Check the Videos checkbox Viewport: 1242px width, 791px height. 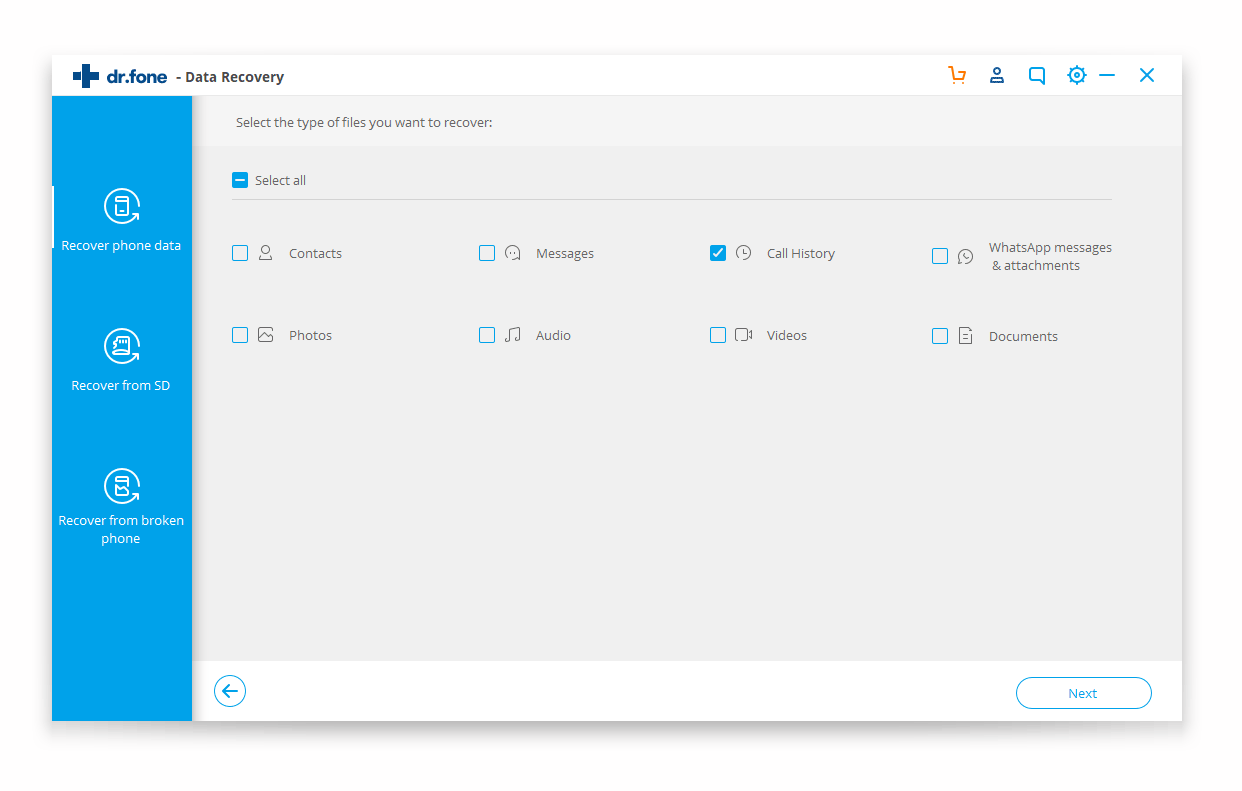(x=718, y=335)
